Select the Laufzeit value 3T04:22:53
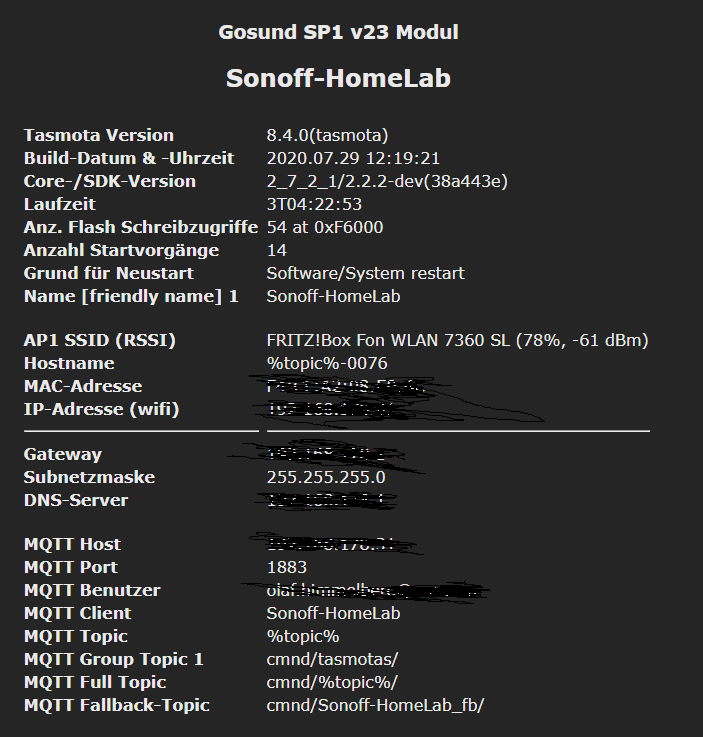This screenshot has width=703, height=737. (314, 204)
